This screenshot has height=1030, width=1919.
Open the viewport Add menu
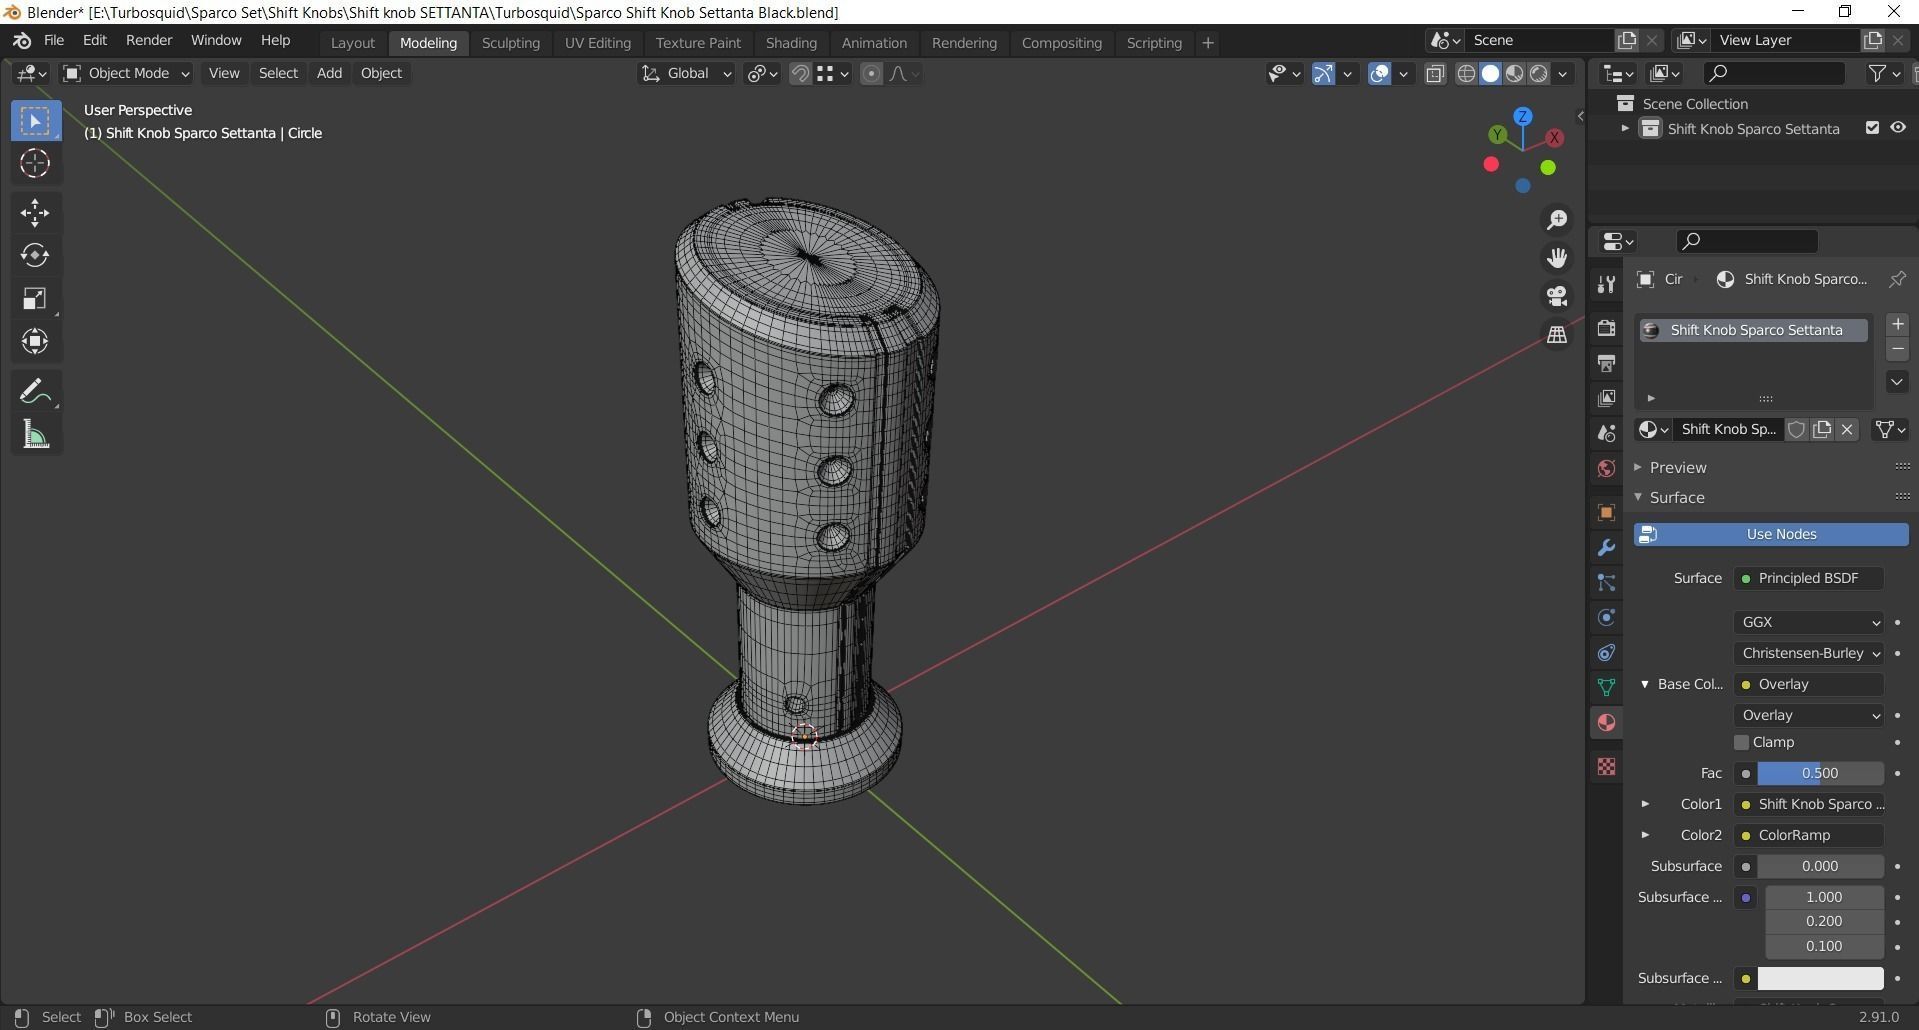[x=329, y=73]
